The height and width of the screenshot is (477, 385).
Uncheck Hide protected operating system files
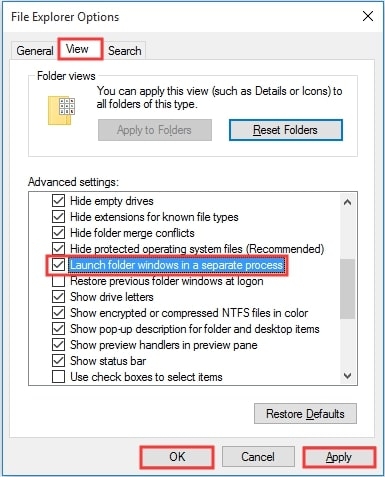click(58, 249)
